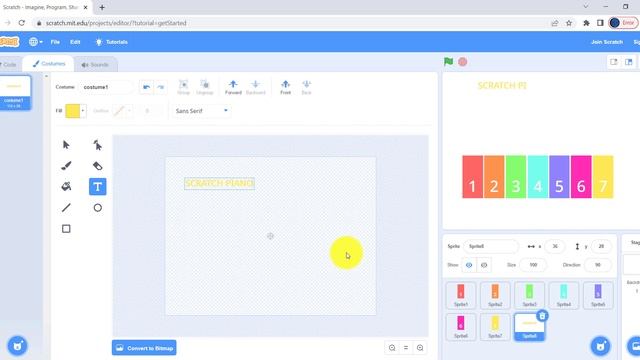Switch stage to large layout
The width and height of the screenshot is (640, 360).
point(629,62)
